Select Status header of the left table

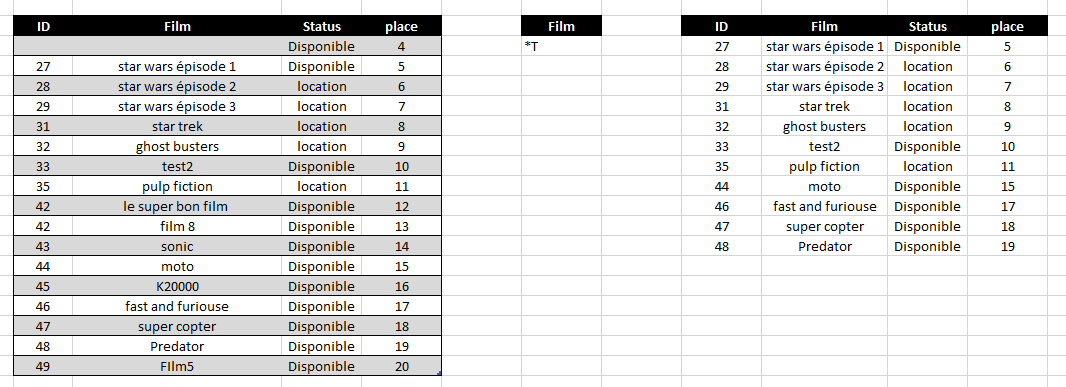[x=322, y=27]
